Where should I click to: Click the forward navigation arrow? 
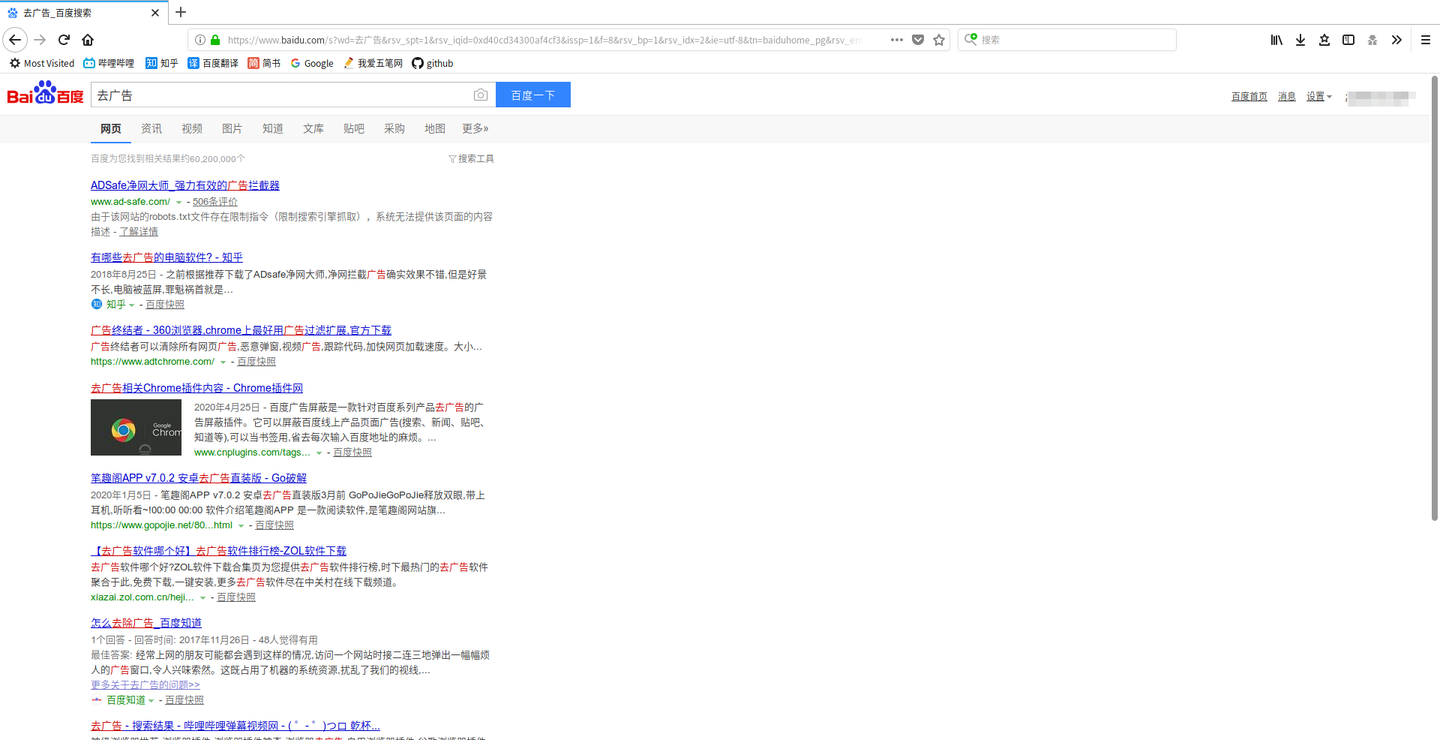pos(40,40)
